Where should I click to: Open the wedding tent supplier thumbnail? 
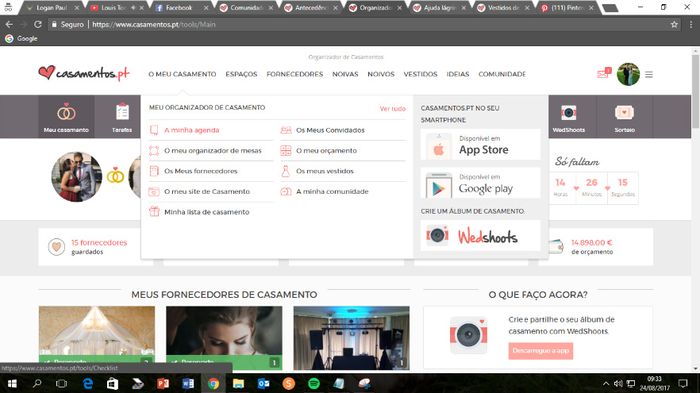click(x=97, y=338)
